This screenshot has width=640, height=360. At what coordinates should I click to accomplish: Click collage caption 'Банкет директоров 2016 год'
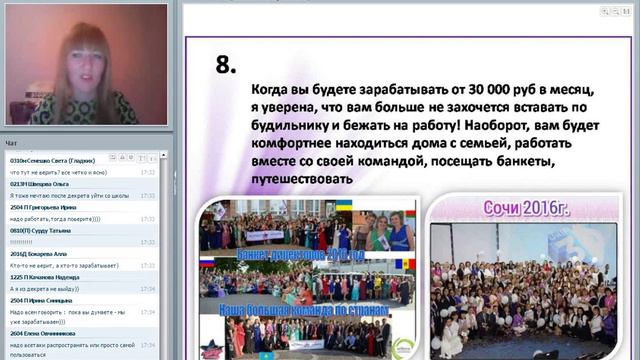point(300,255)
